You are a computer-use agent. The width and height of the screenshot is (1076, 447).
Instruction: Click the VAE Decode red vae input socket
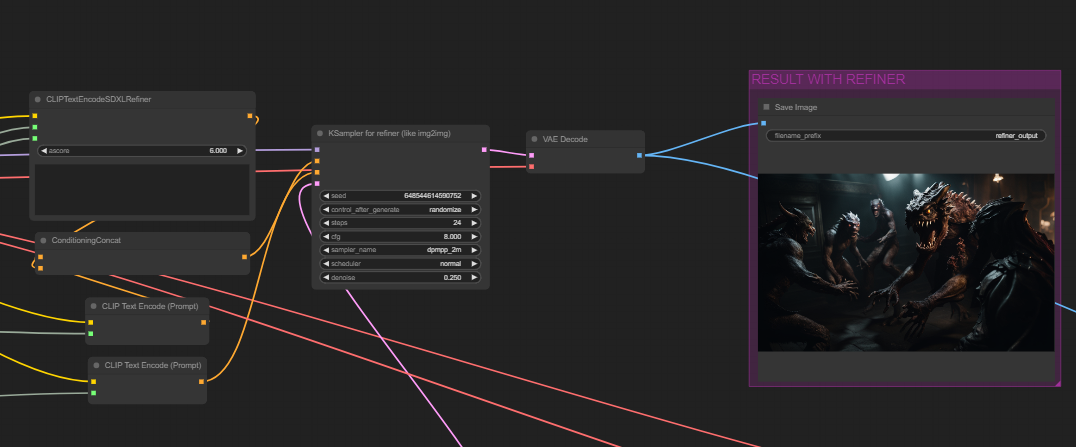point(532,167)
